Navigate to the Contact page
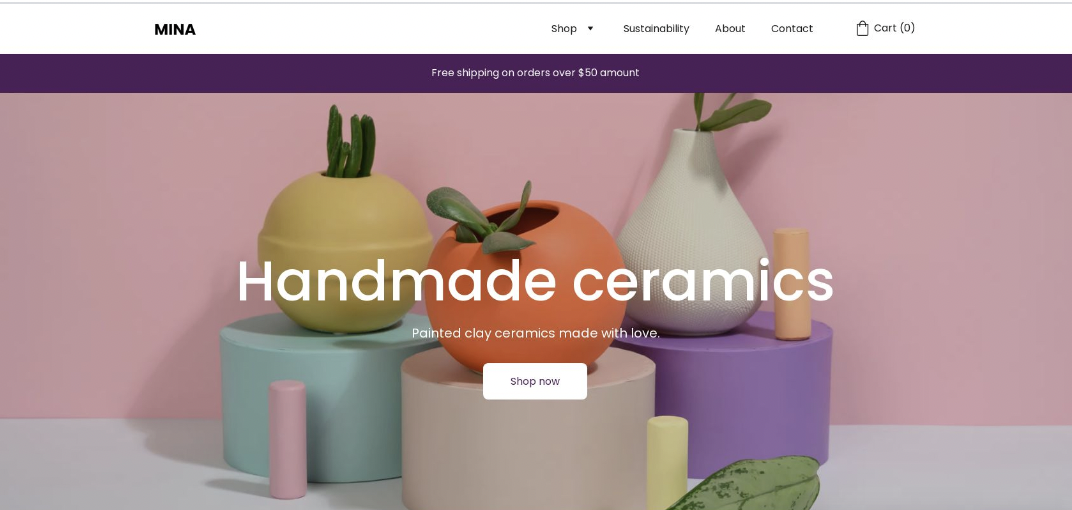This screenshot has width=1072, height=510. [x=792, y=29]
